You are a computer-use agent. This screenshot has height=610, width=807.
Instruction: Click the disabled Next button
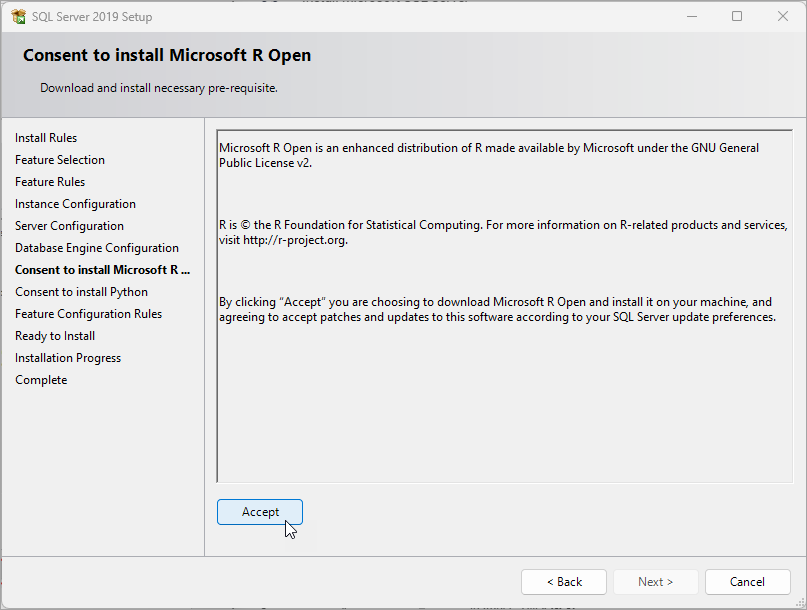click(655, 582)
